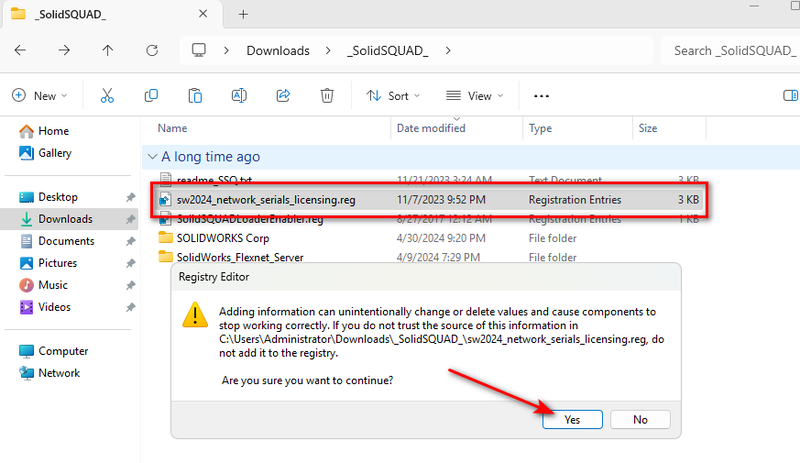Open Gallery in navigation pane
Image resolution: width=800 pixels, height=463 pixels.
45,153
